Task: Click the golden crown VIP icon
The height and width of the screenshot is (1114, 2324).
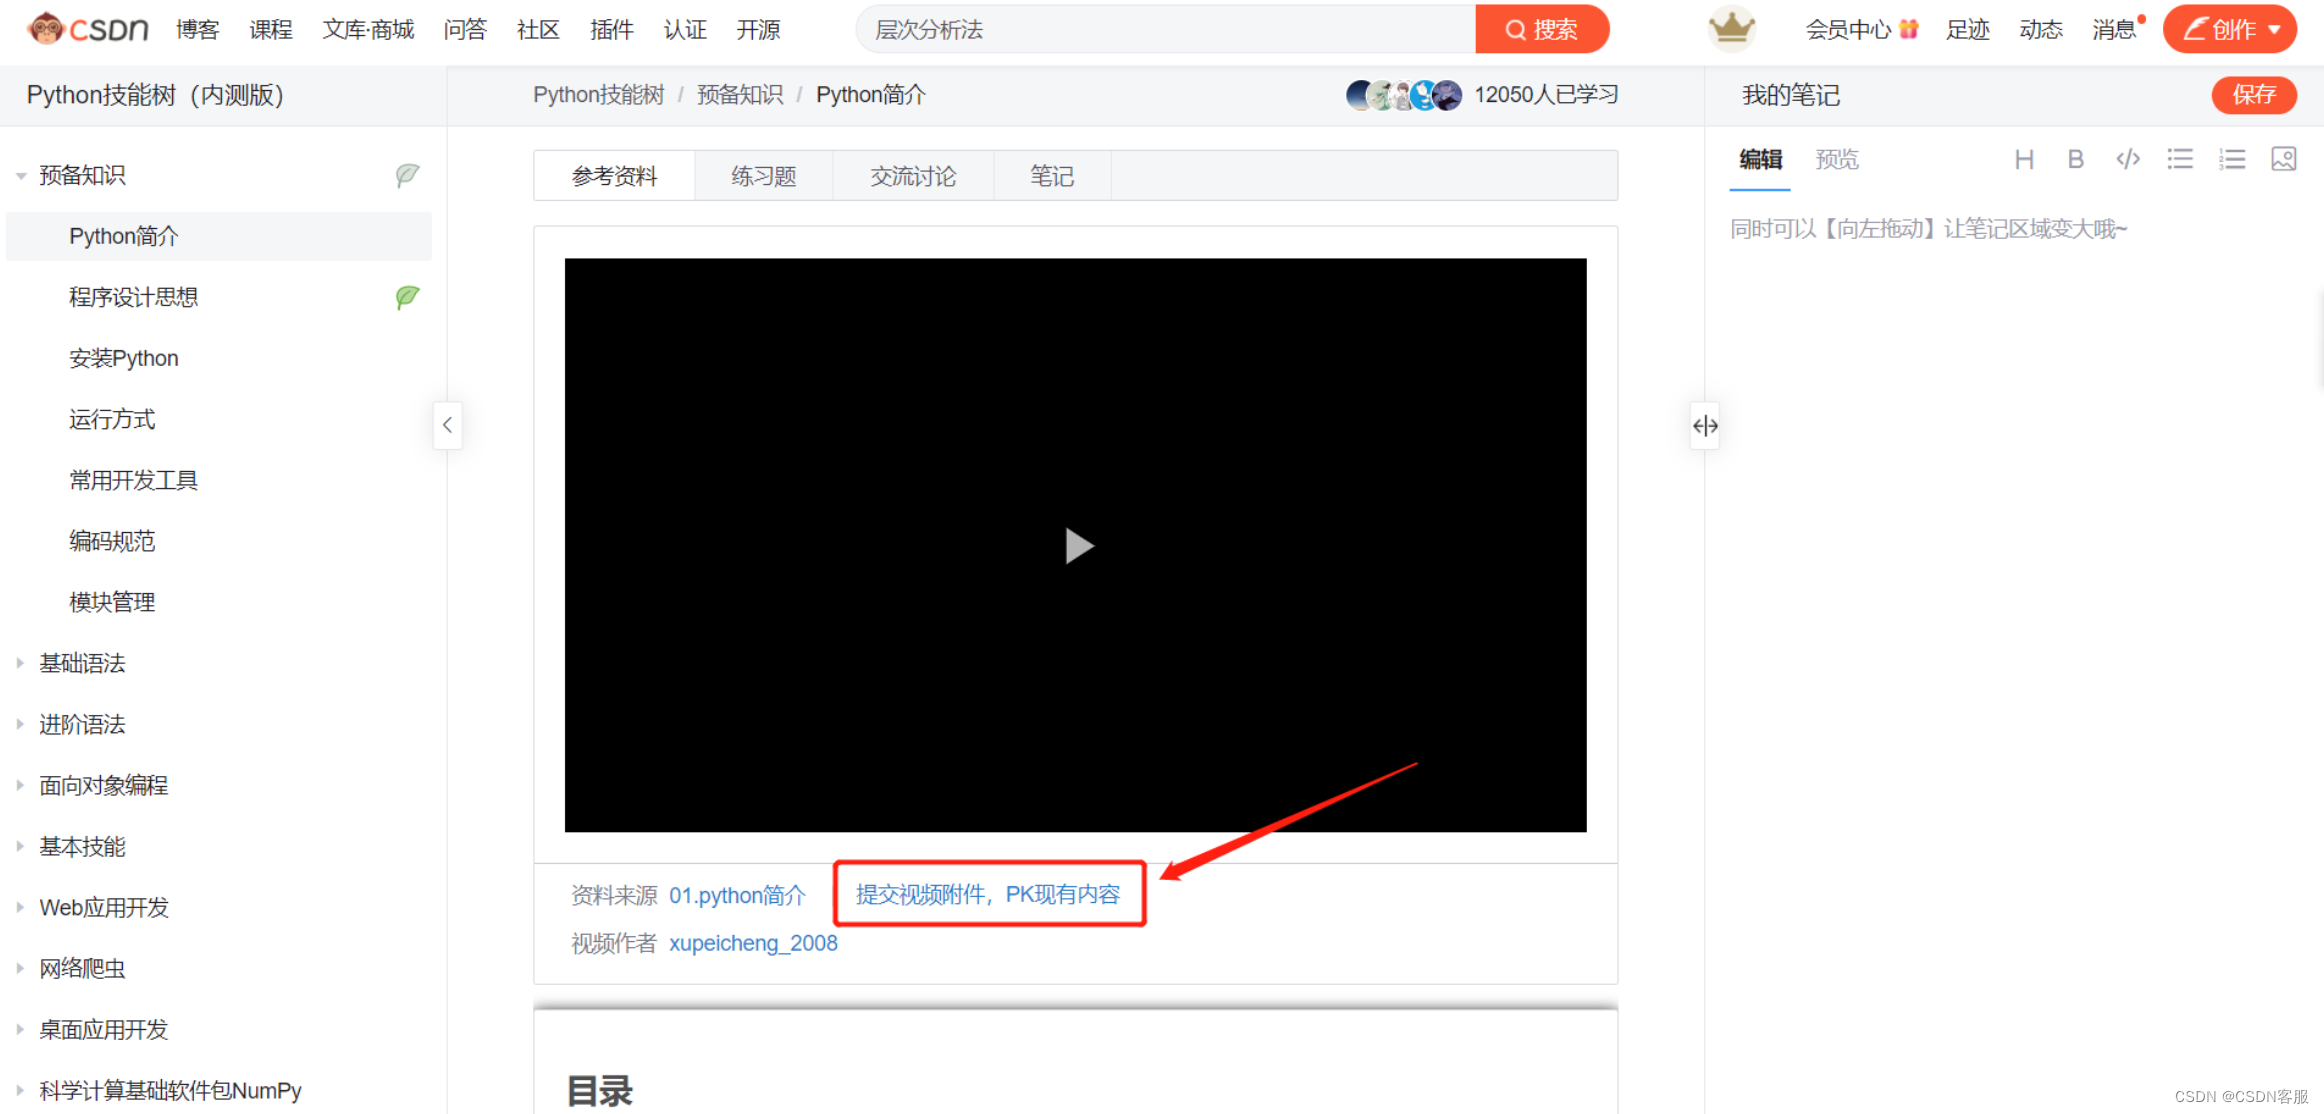Action: click(x=1731, y=29)
